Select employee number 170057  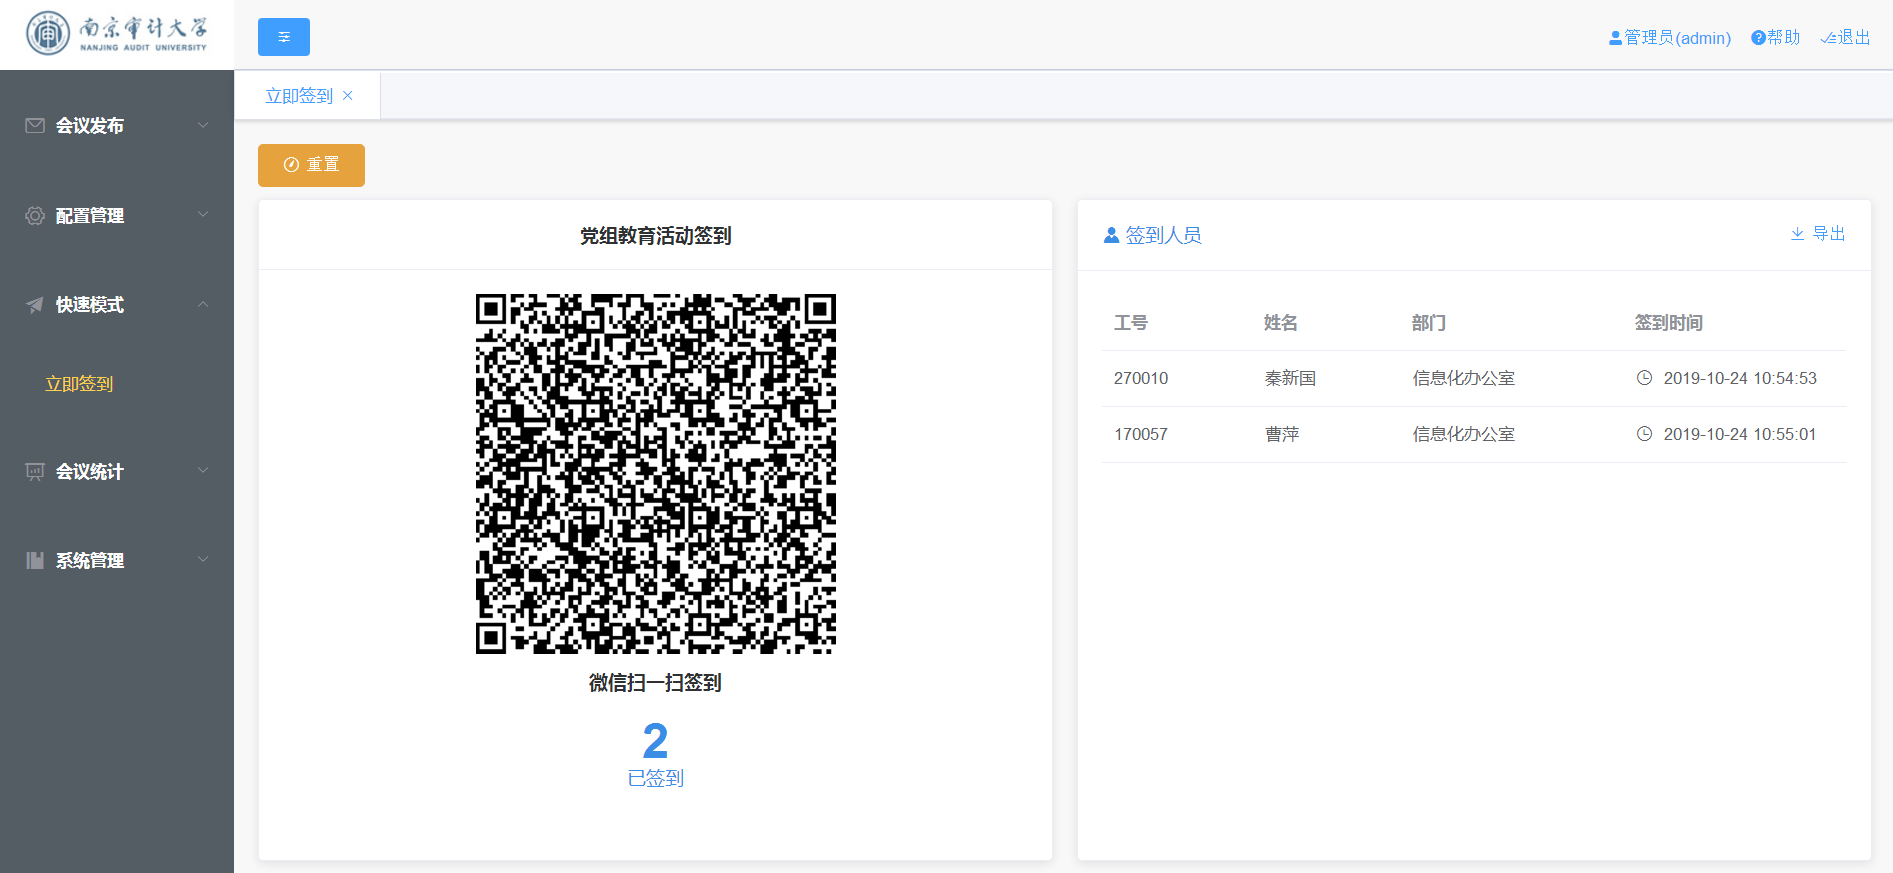point(1141,434)
